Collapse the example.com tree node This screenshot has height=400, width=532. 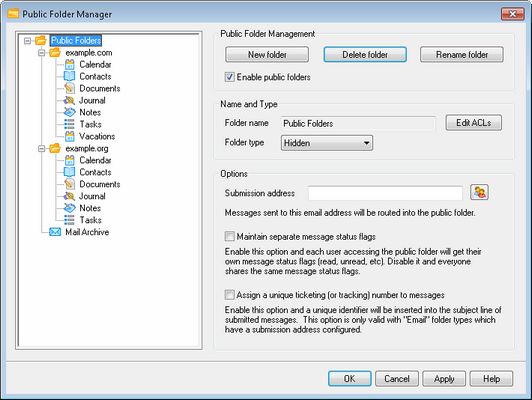click(41, 53)
